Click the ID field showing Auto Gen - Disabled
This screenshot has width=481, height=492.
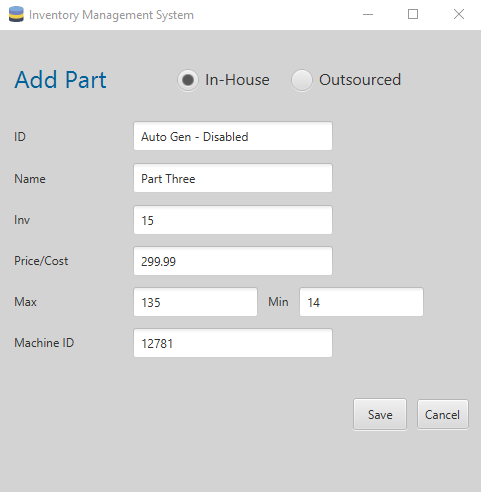click(233, 136)
